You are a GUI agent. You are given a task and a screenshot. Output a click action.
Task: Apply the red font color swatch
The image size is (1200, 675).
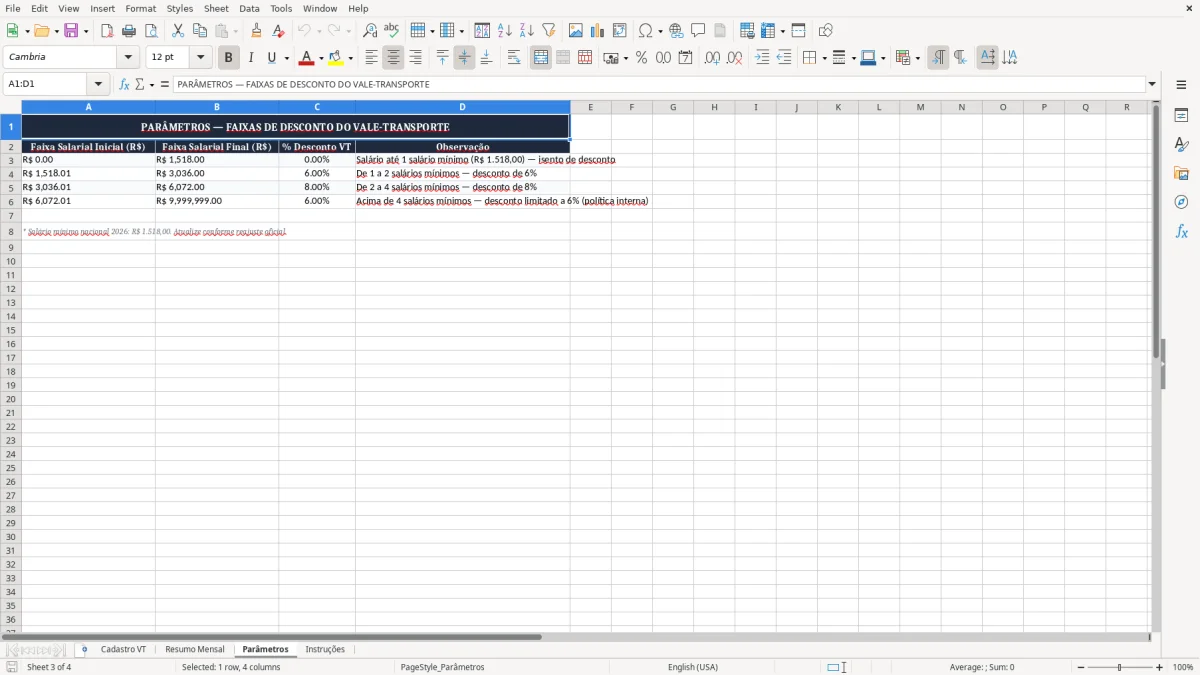tap(307, 58)
